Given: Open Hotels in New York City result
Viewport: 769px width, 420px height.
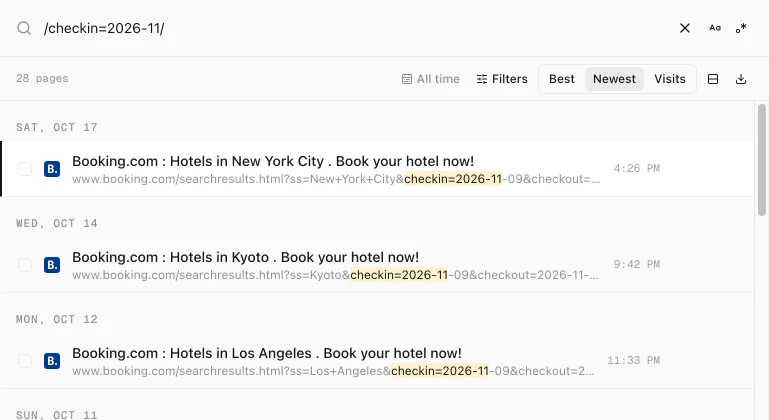Looking at the screenshot, I should click(273, 161).
